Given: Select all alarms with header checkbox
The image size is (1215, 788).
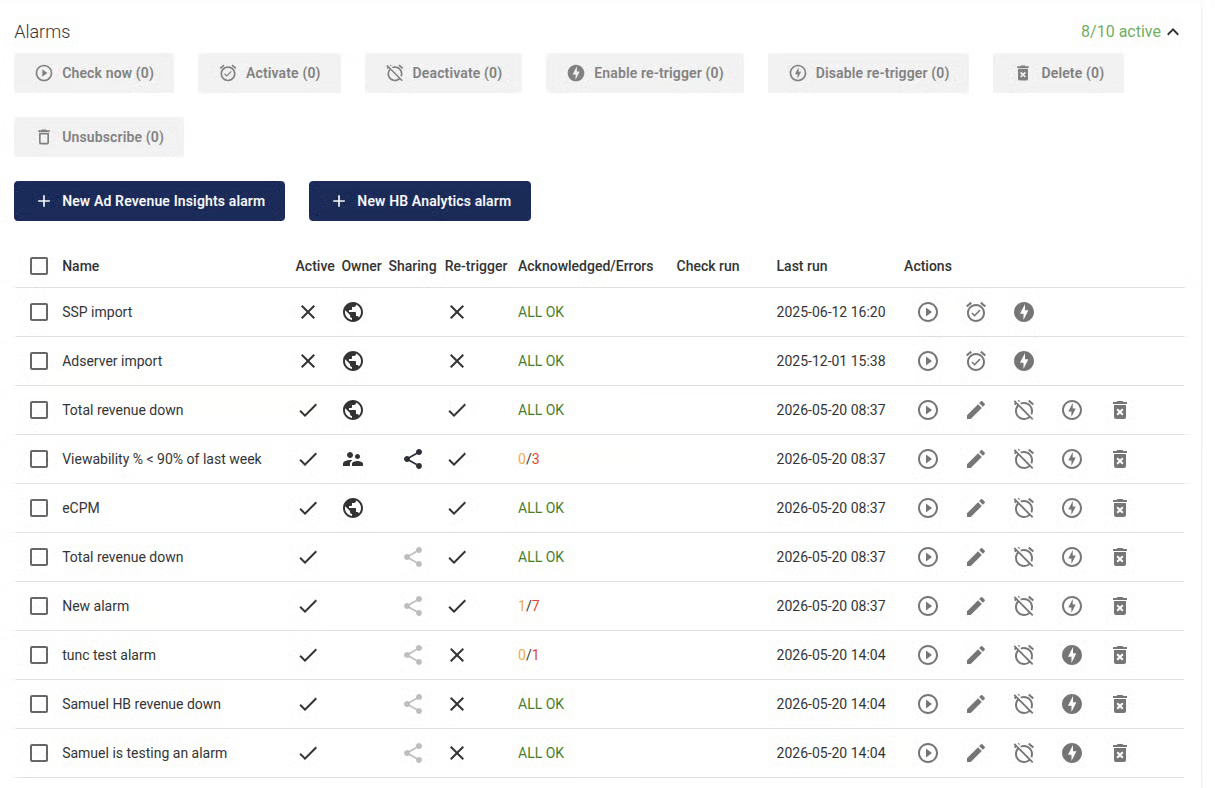Looking at the screenshot, I should click(x=39, y=266).
